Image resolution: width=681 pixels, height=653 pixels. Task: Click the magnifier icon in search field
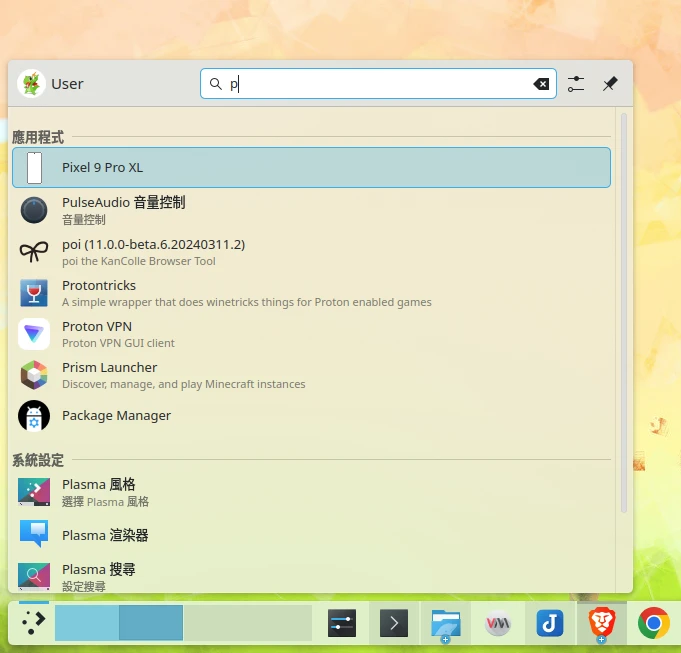[215, 83]
